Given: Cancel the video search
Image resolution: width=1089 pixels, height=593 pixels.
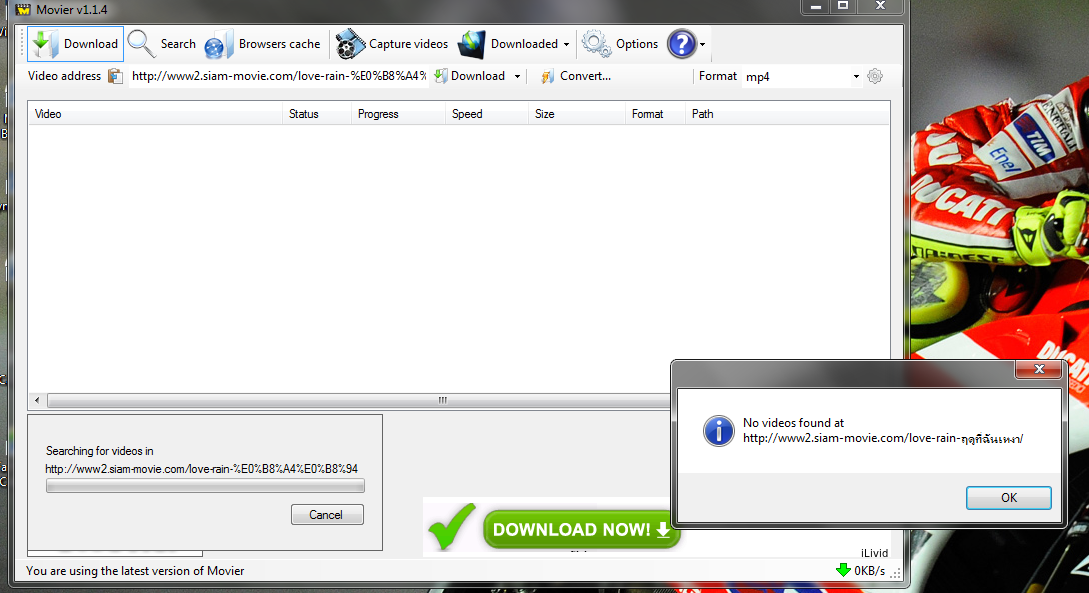Looking at the screenshot, I should click(x=327, y=515).
